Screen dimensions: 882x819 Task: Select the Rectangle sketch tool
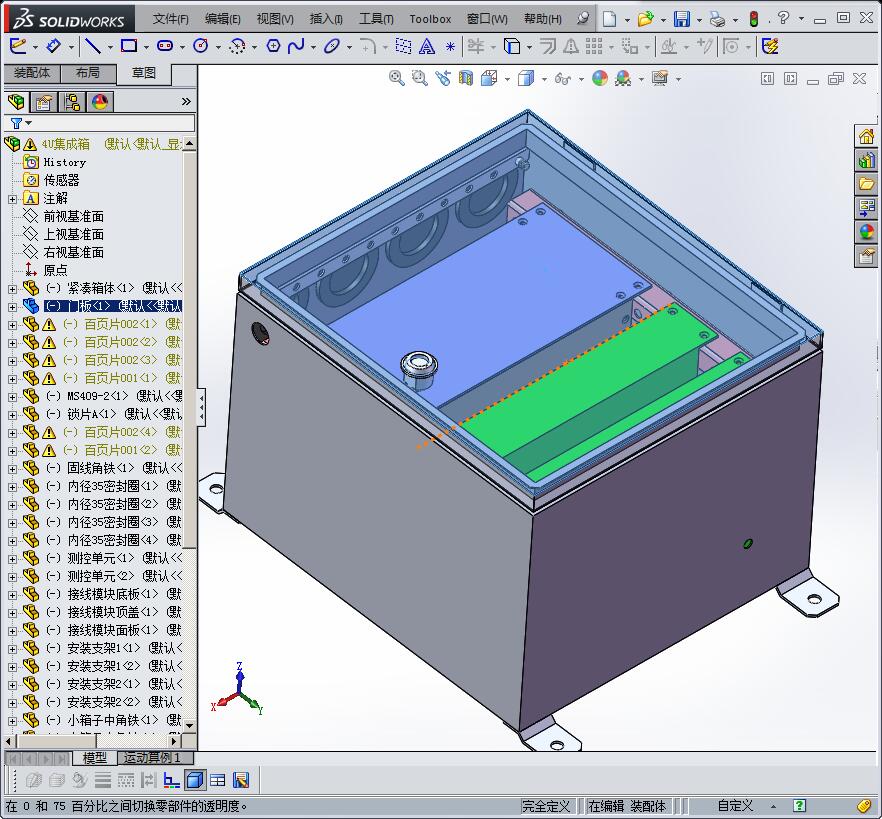129,46
